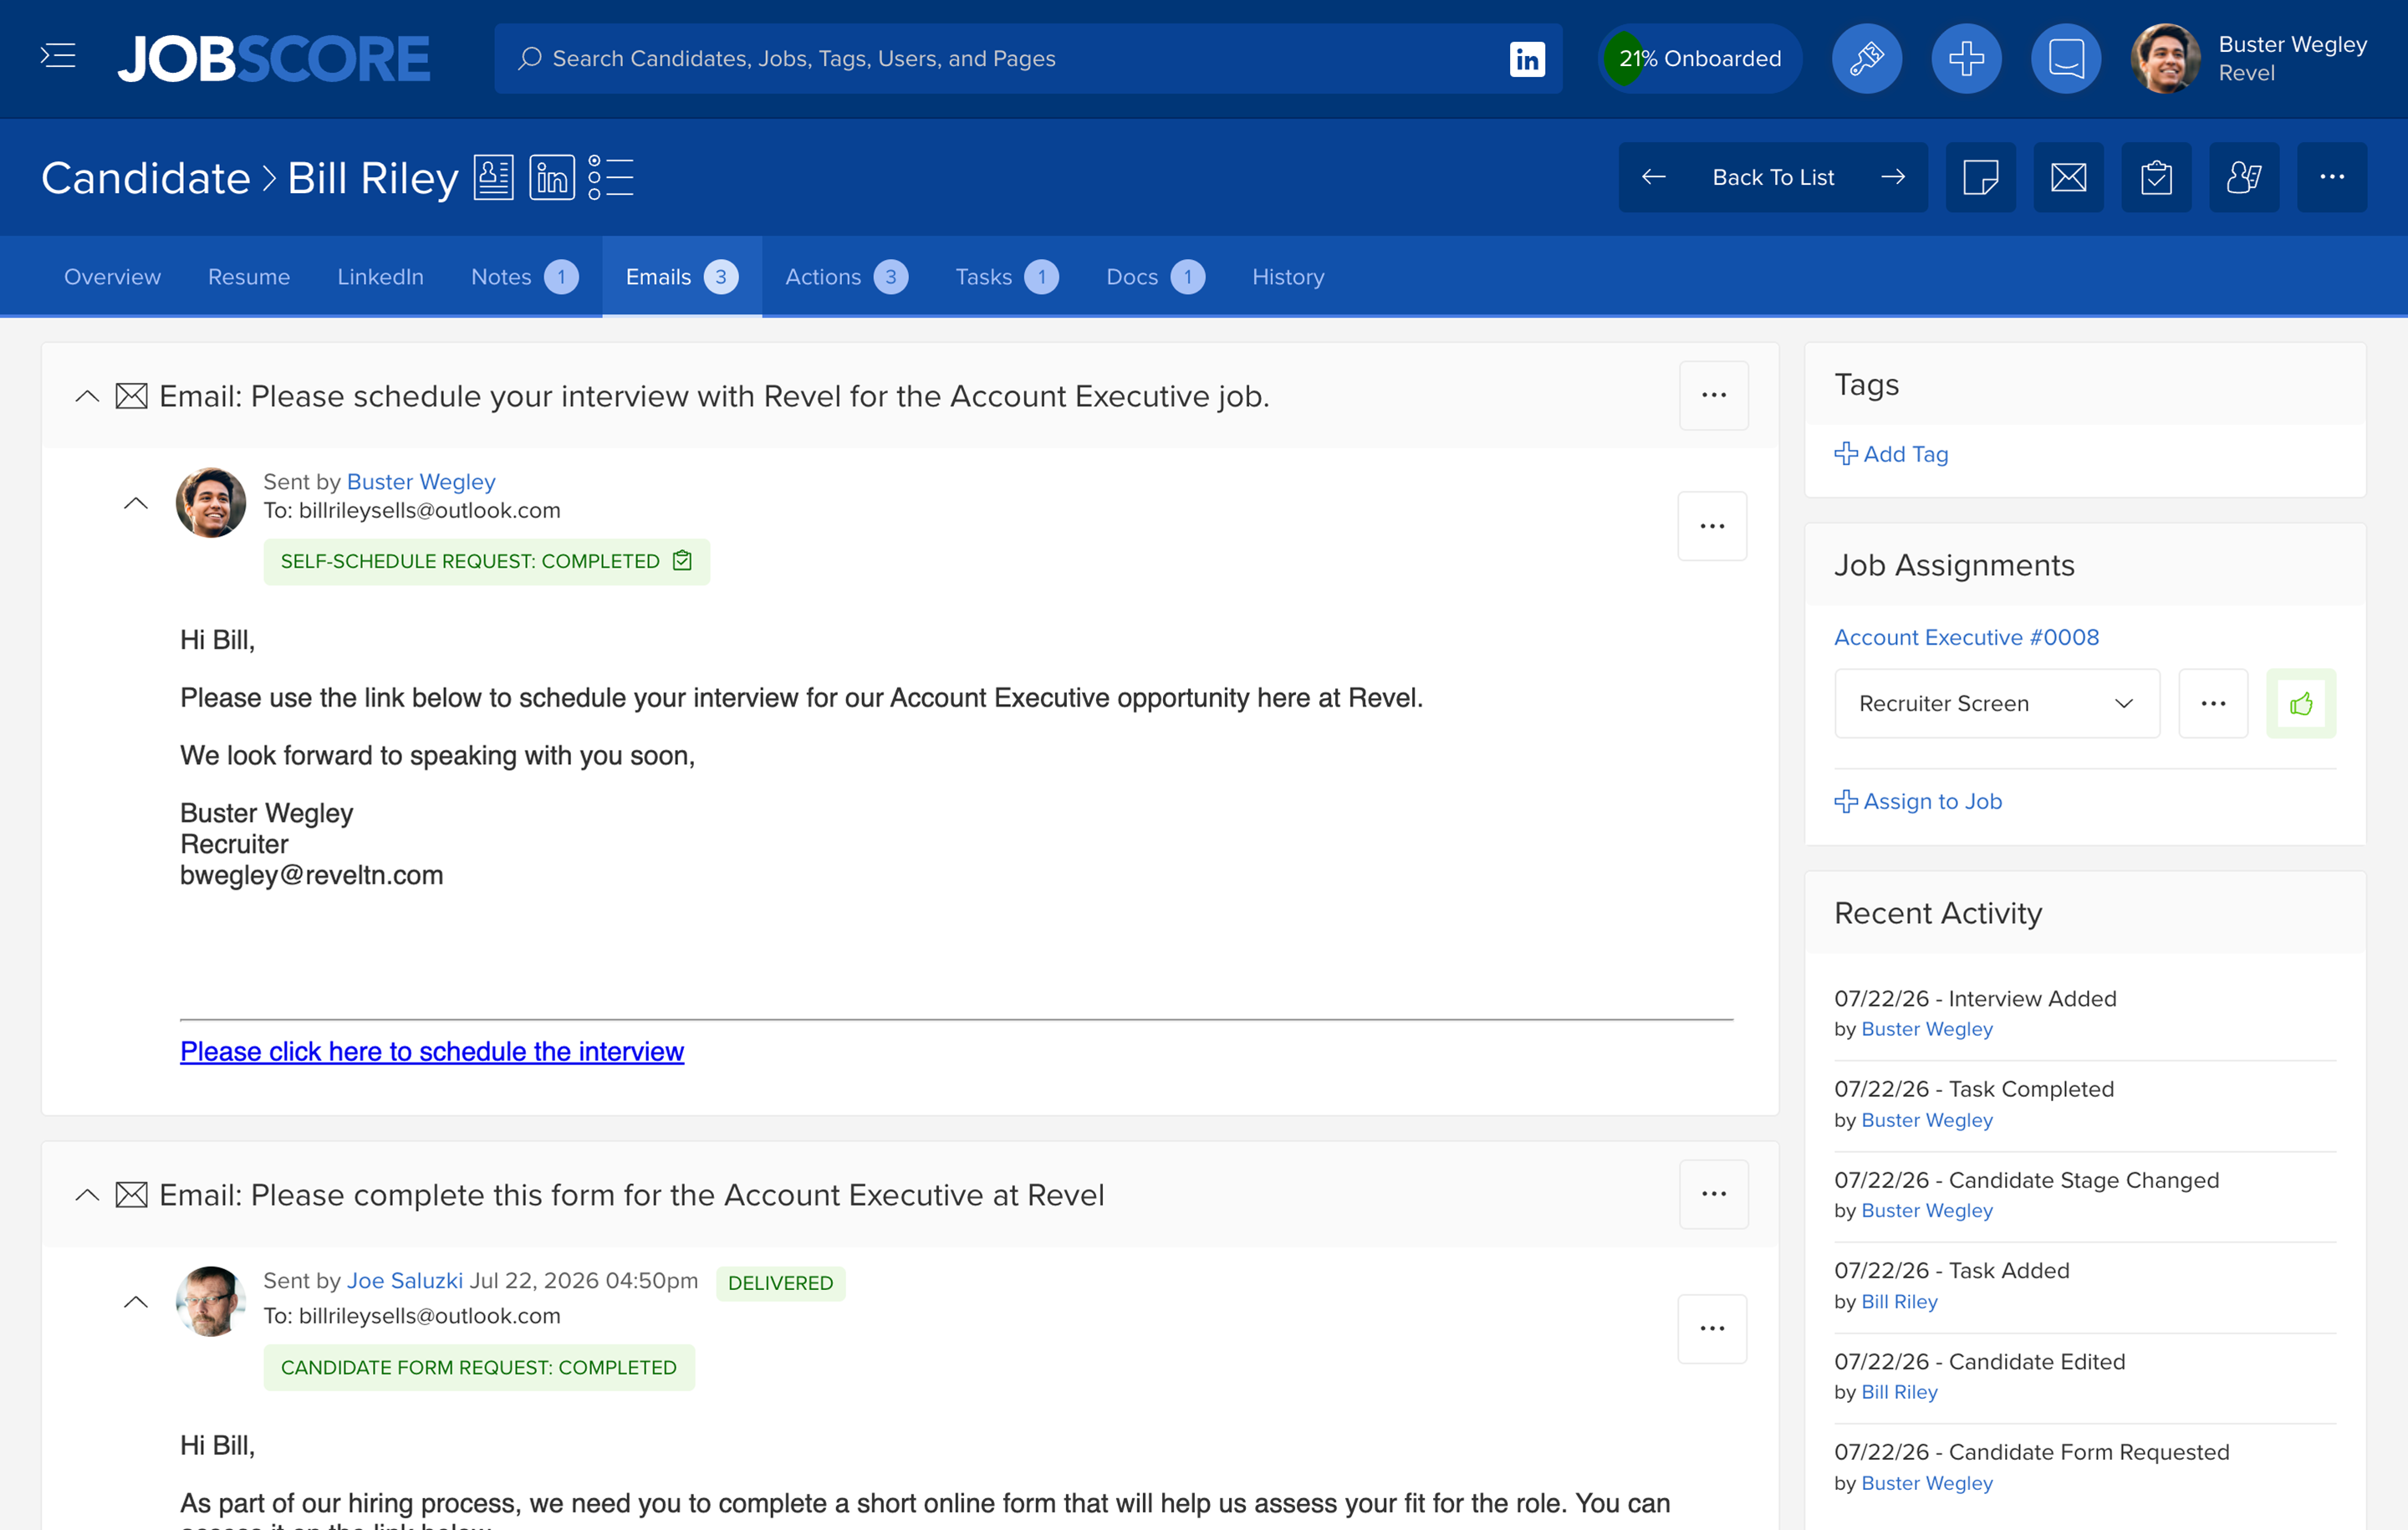Open LinkedIn profile icon next to Bill Riley
This screenshot has width=2408, height=1530.
tap(552, 178)
